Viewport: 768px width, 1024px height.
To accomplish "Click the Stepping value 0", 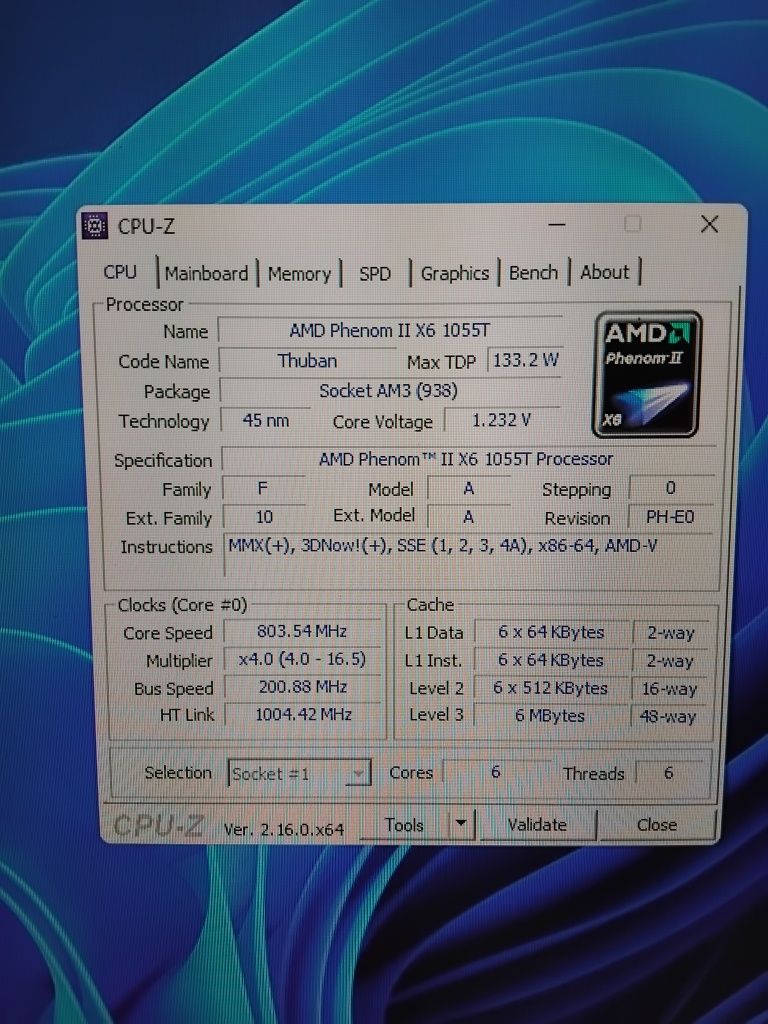I will click(x=671, y=488).
